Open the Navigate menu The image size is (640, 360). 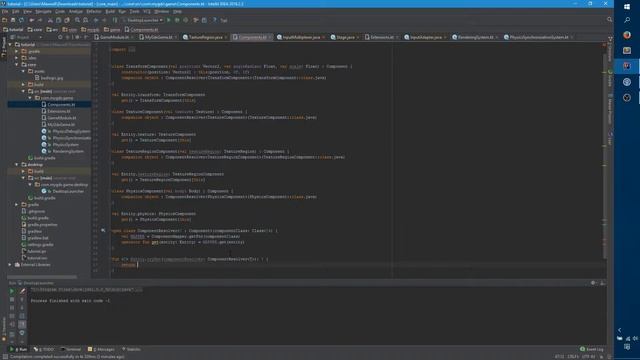[x=43, y=11]
